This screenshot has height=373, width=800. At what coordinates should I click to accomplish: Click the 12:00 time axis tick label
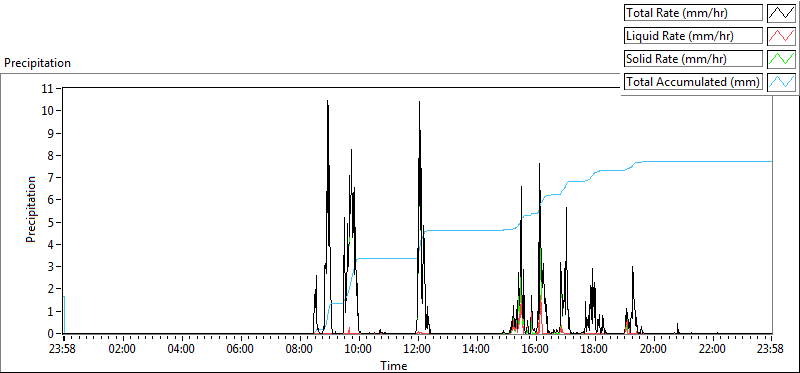click(418, 350)
